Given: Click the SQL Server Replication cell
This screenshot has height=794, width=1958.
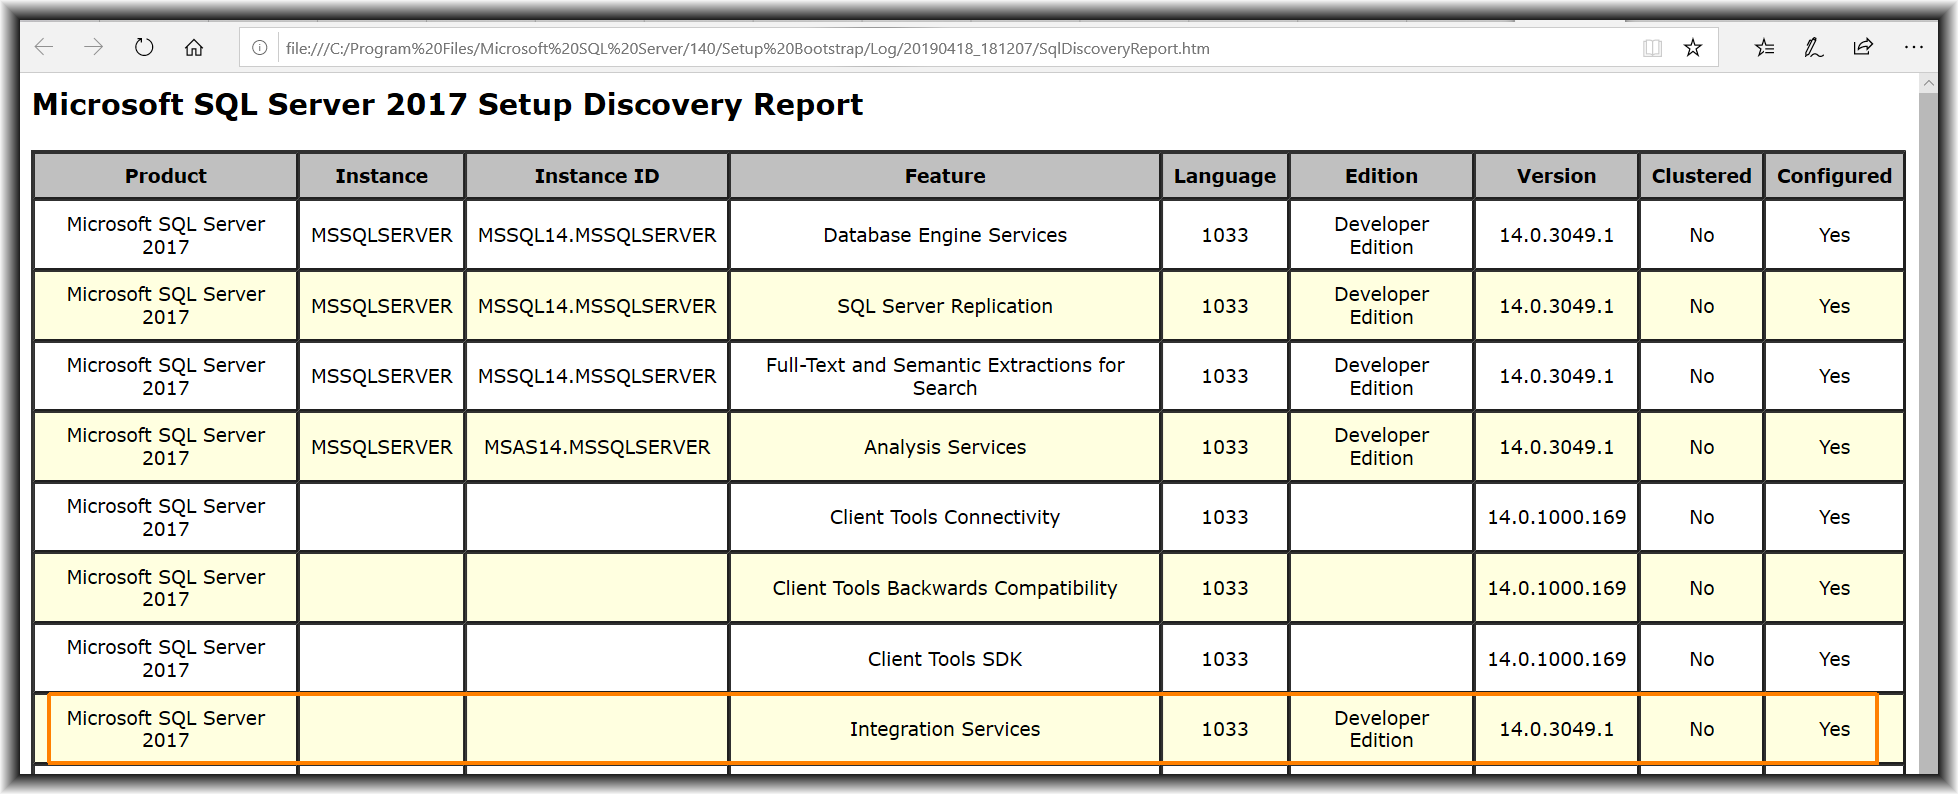Looking at the screenshot, I should coord(945,306).
